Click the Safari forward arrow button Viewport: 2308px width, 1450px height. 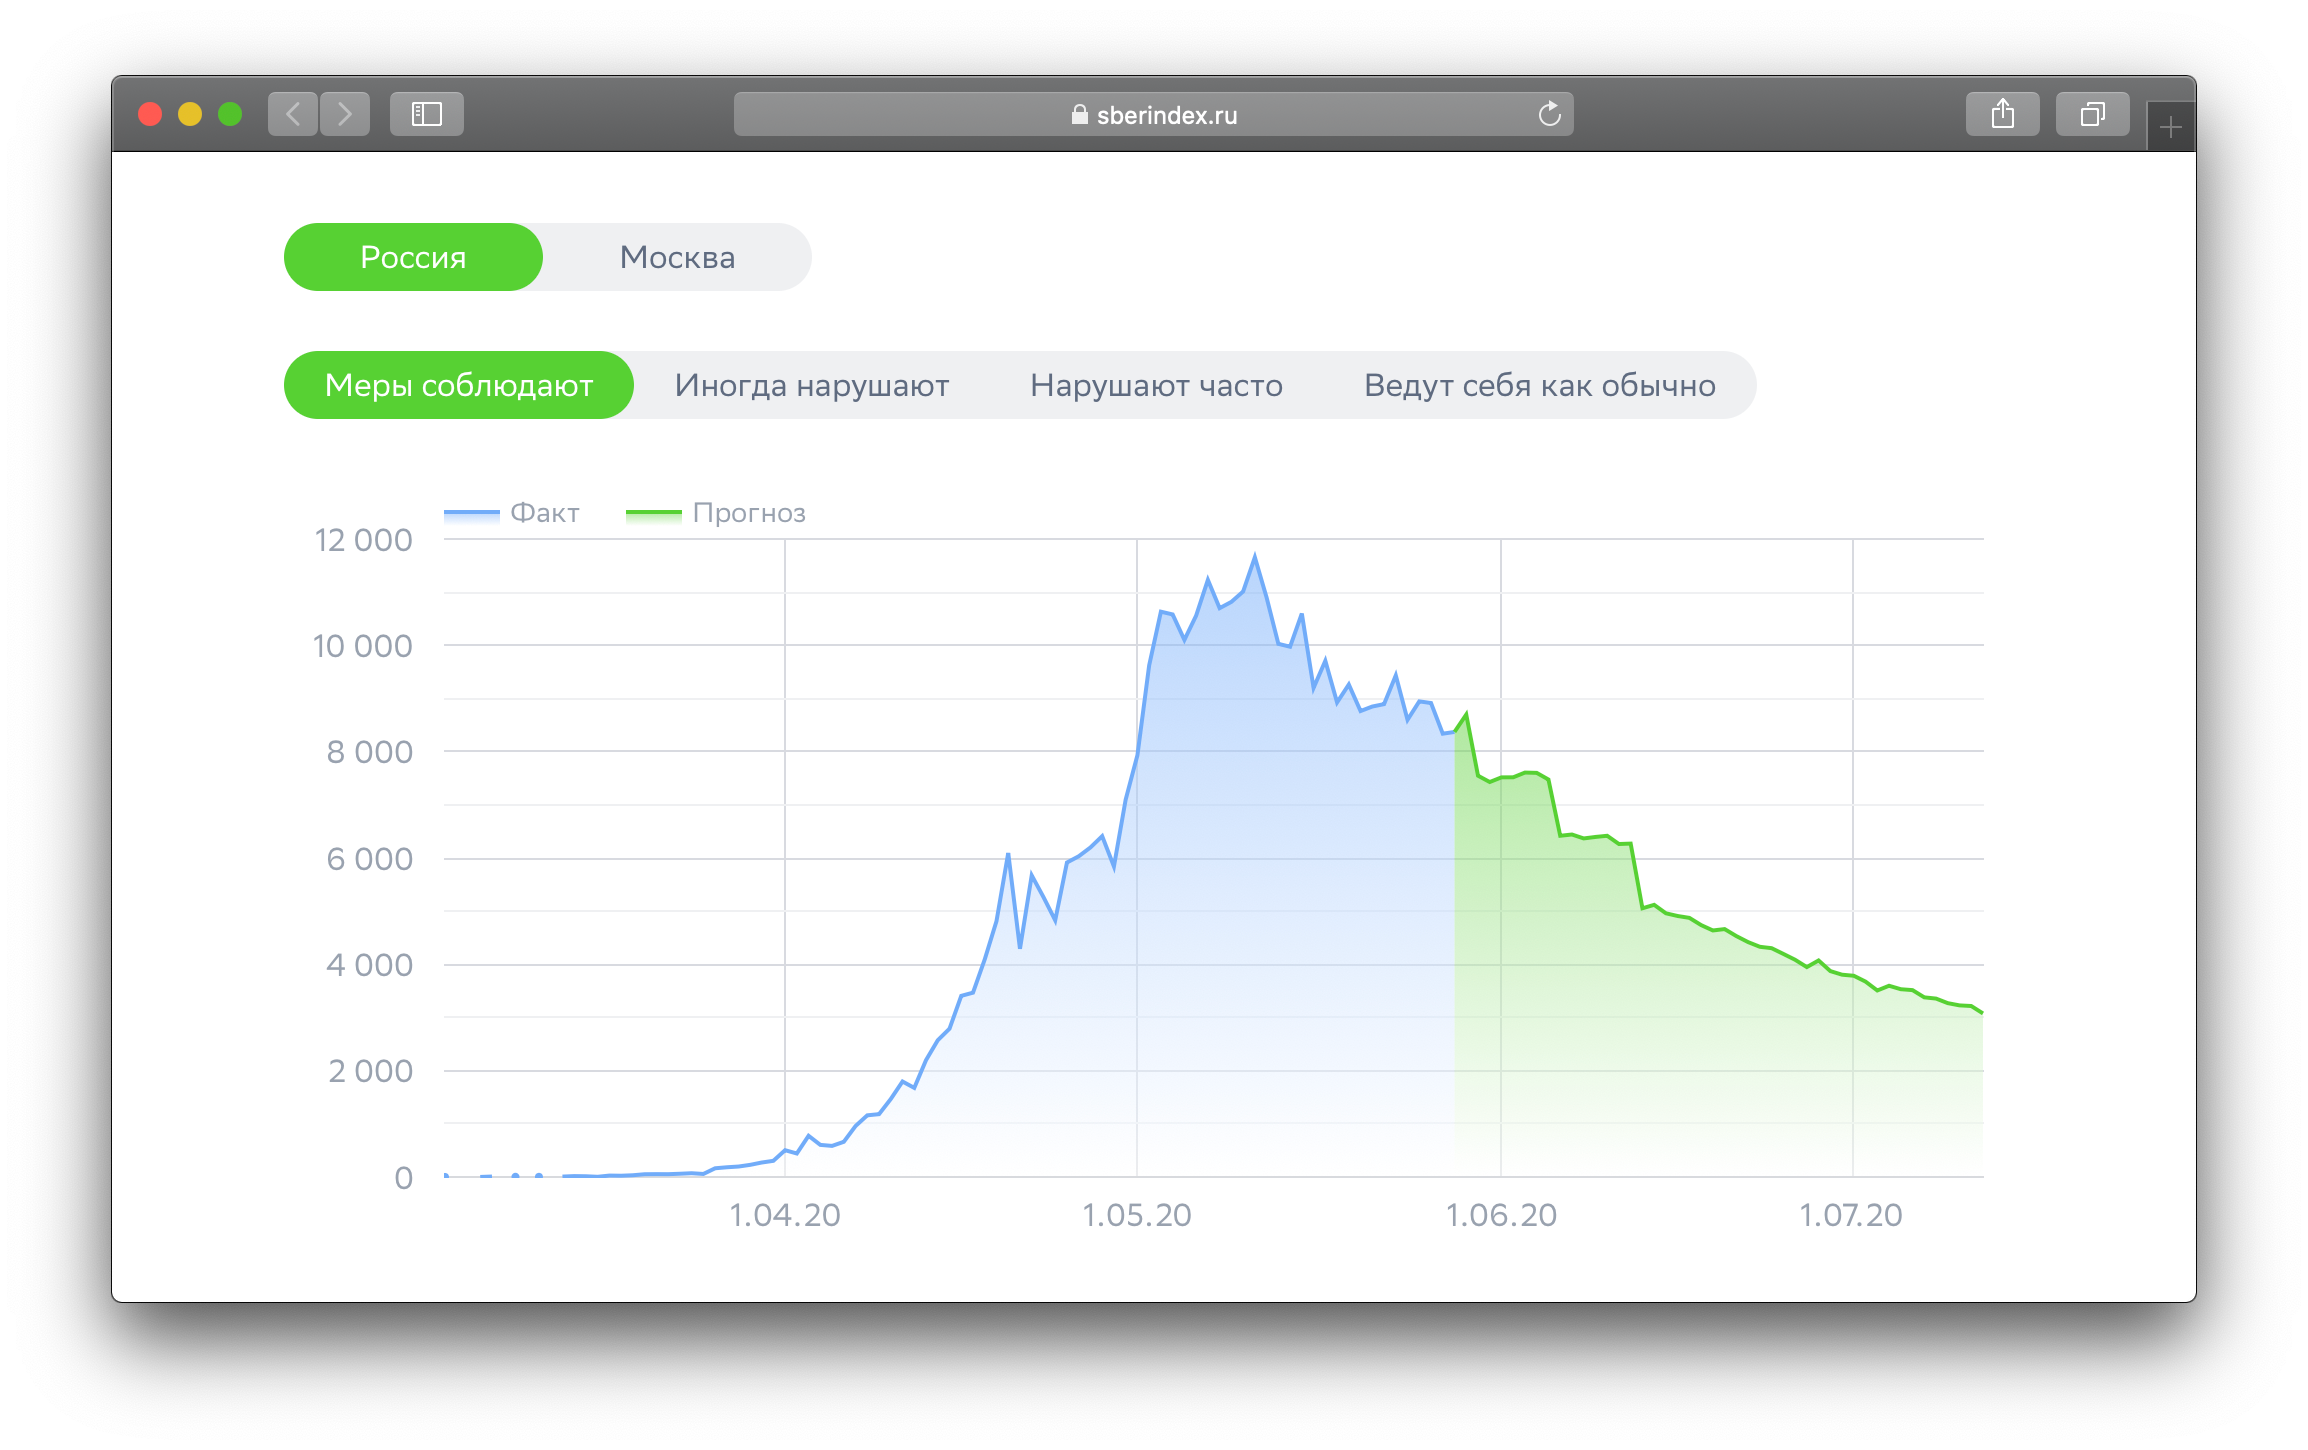click(x=345, y=114)
